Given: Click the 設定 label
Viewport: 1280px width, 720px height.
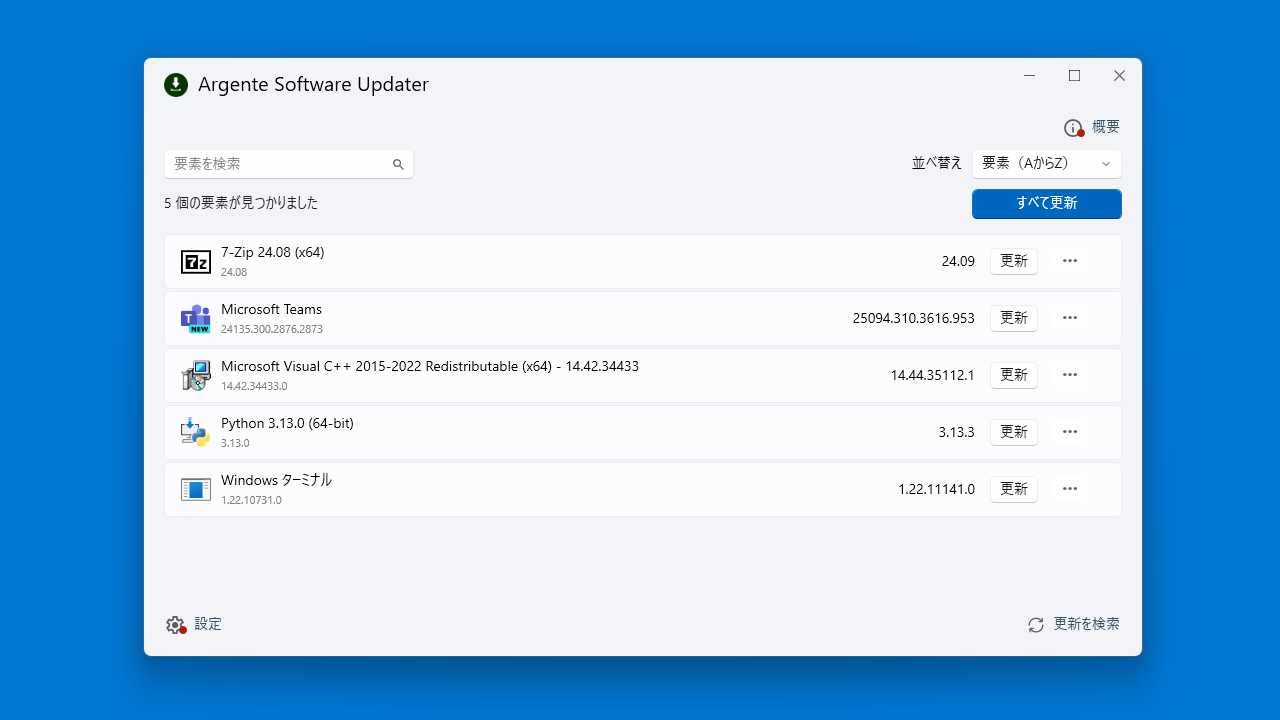Looking at the screenshot, I should [x=208, y=624].
